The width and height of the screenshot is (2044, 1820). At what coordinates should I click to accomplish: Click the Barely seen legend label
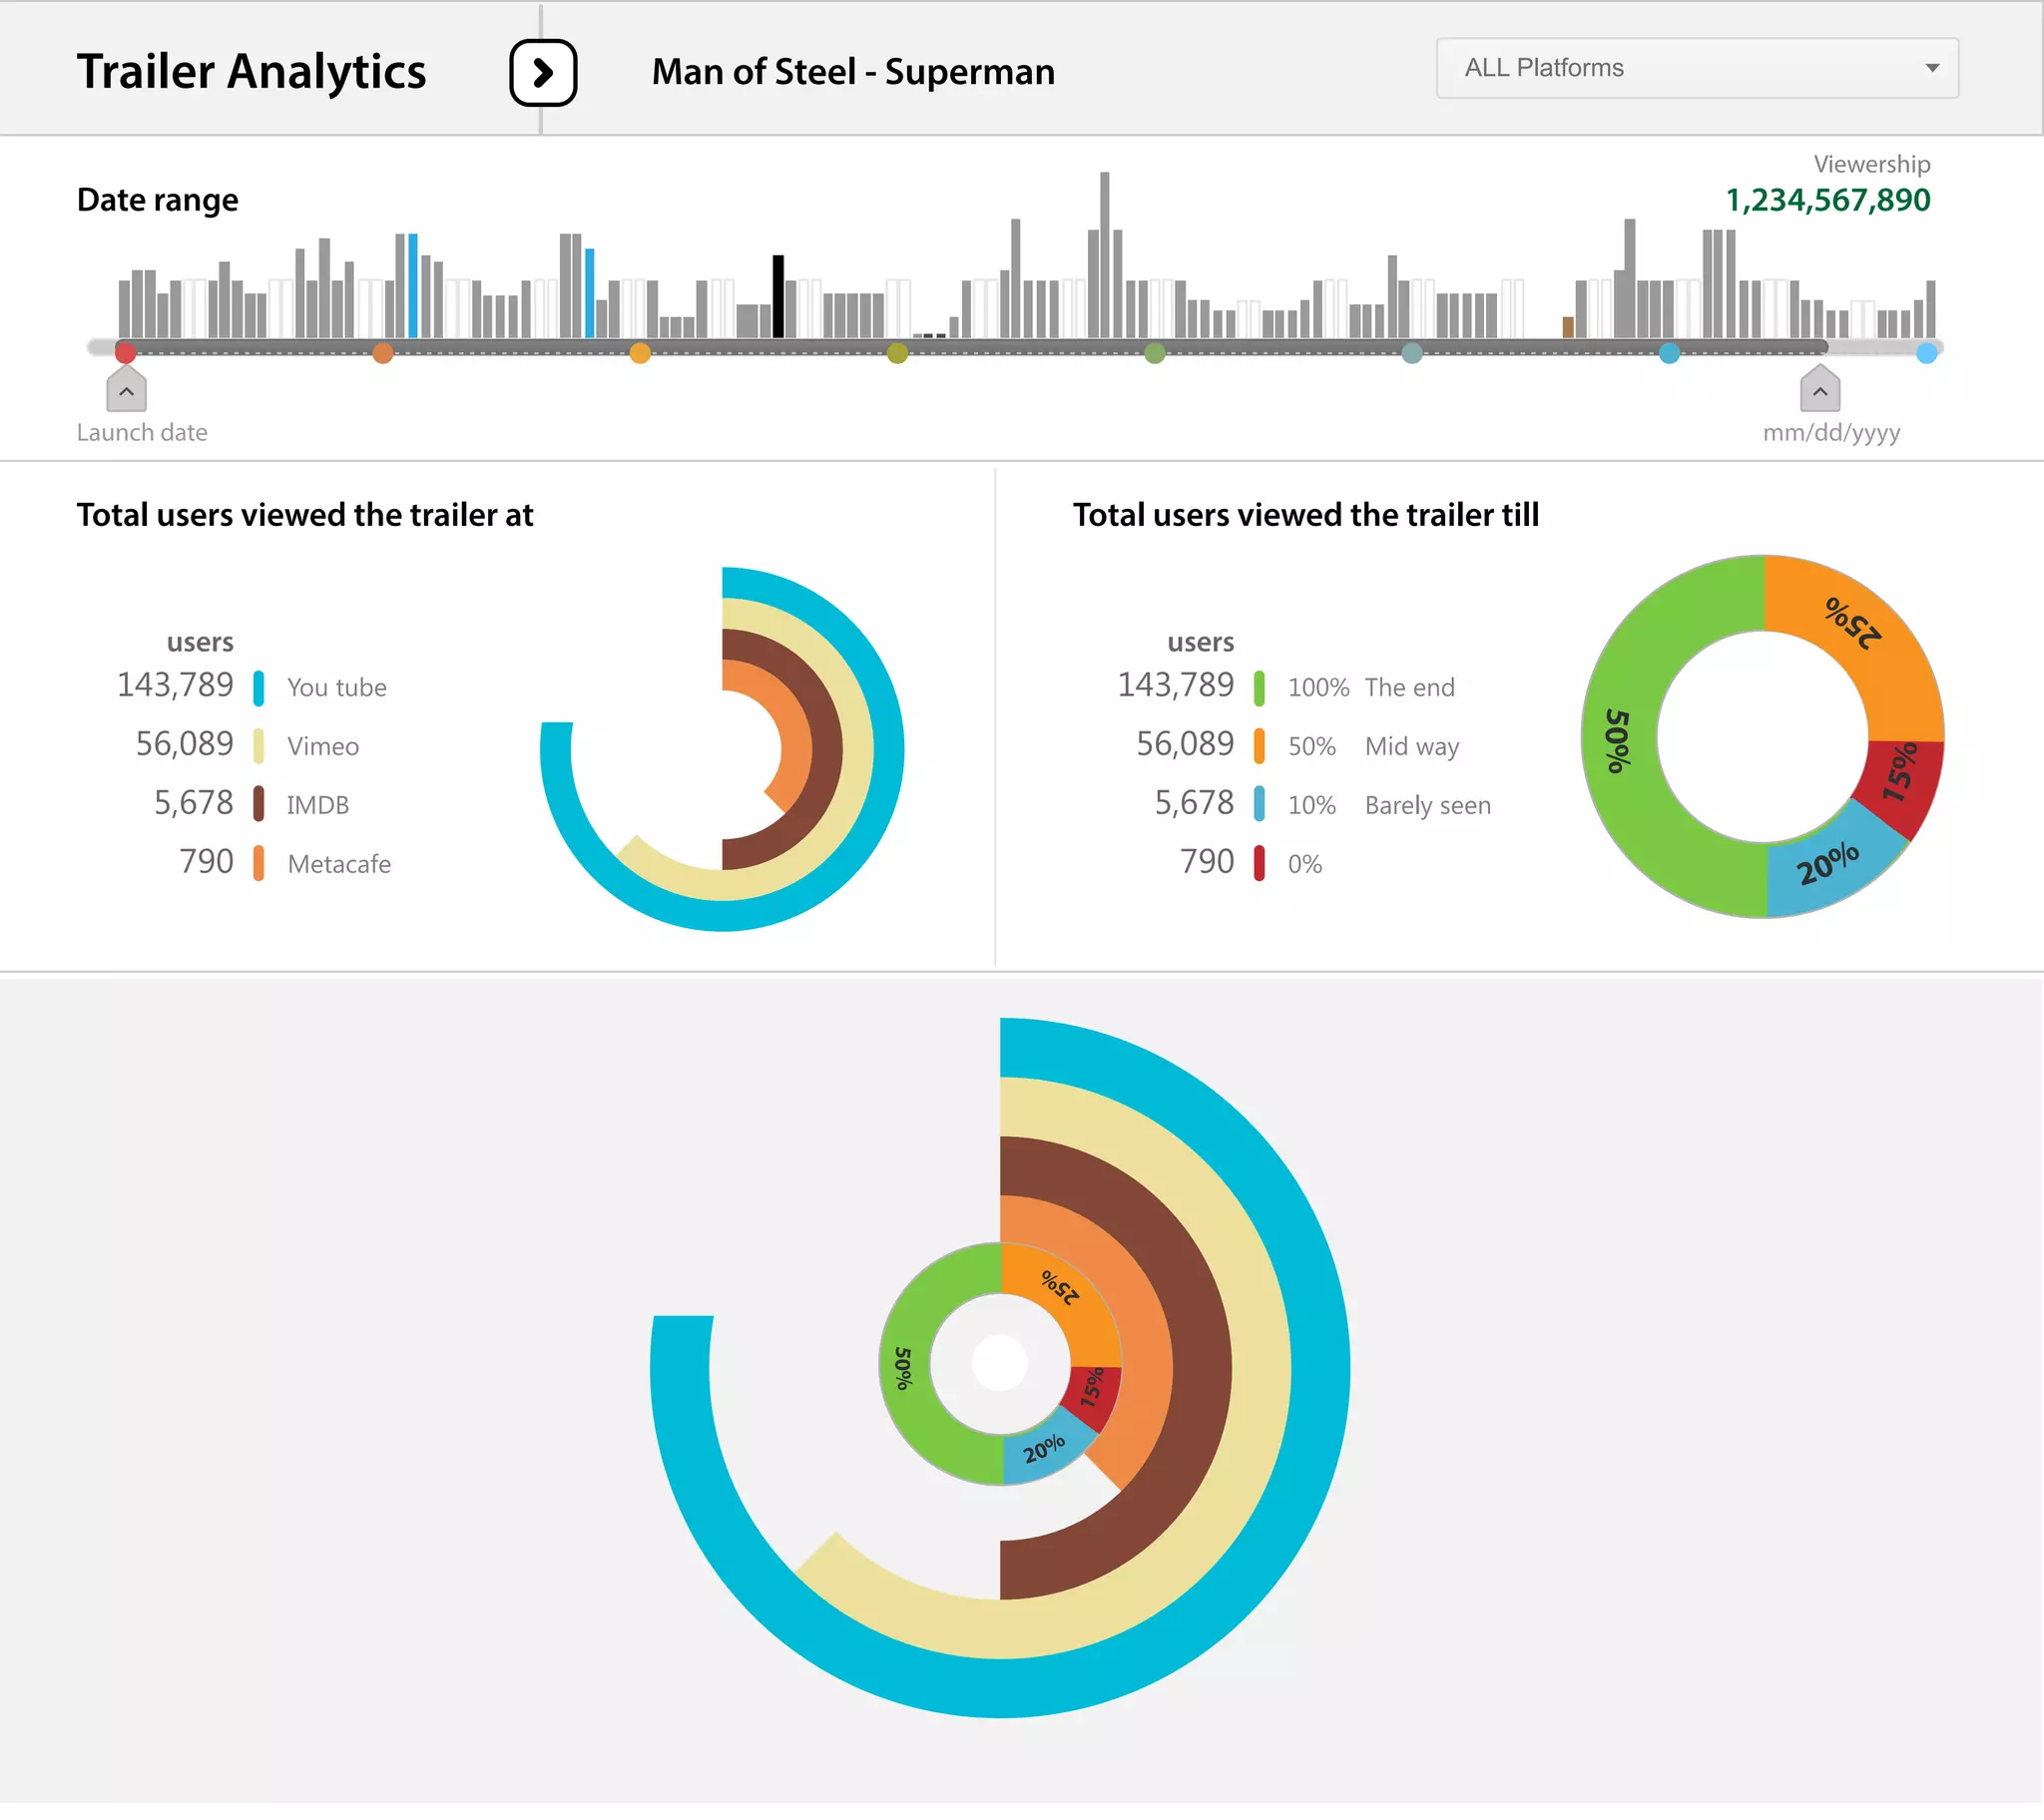pyautogui.click(x=1427, y=805)
